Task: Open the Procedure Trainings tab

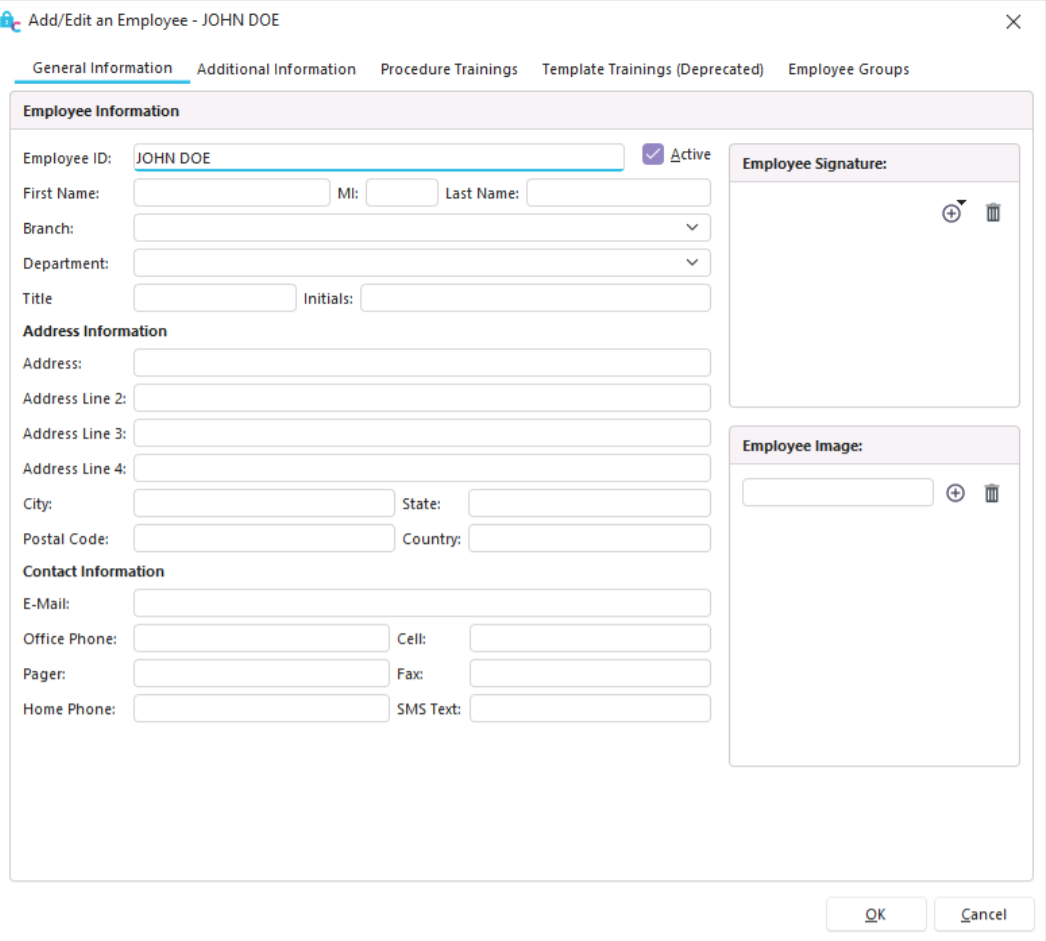Action: click(x=449, y=69)
